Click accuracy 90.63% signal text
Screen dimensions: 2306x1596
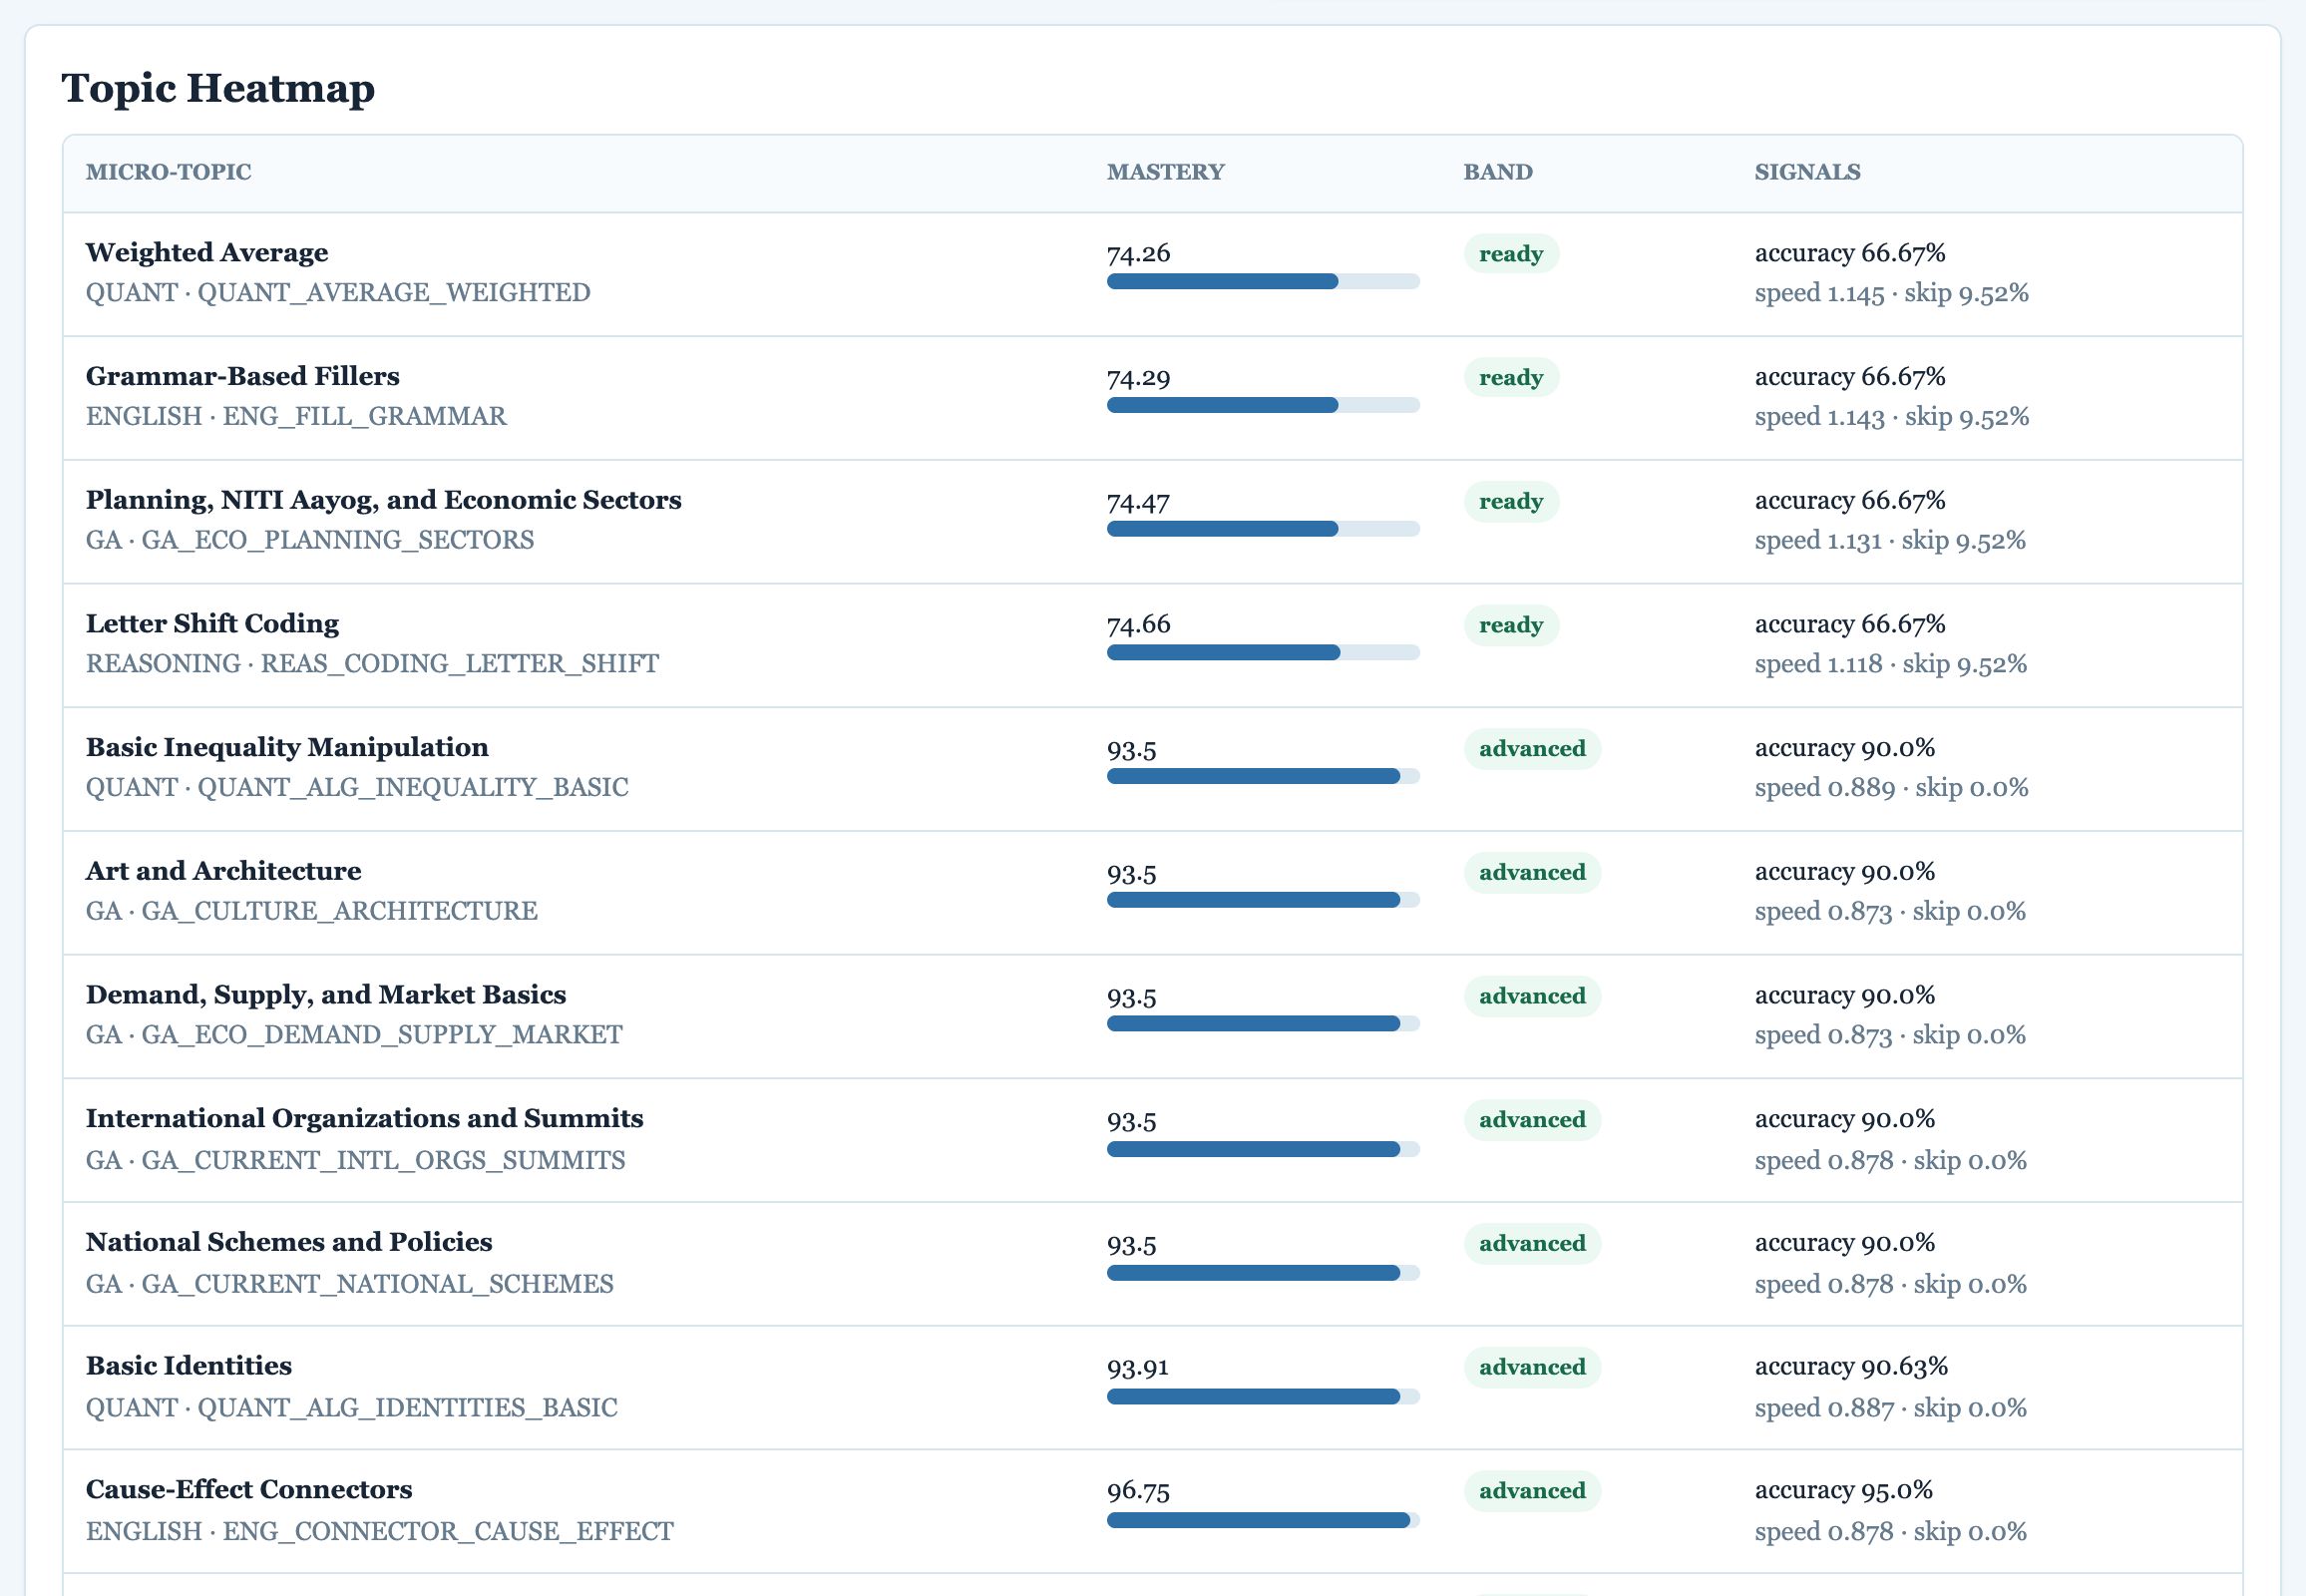coord(1851,1366)
